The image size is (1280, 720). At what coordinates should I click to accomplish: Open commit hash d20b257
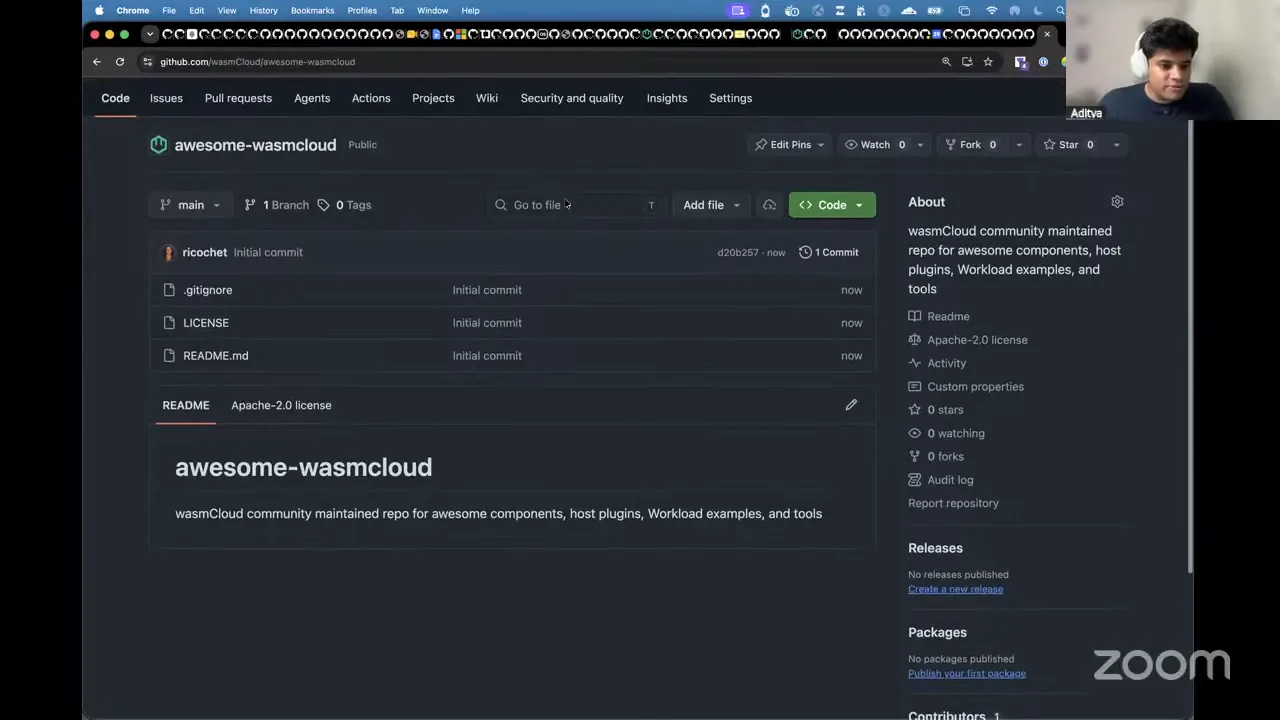[738, 253]
